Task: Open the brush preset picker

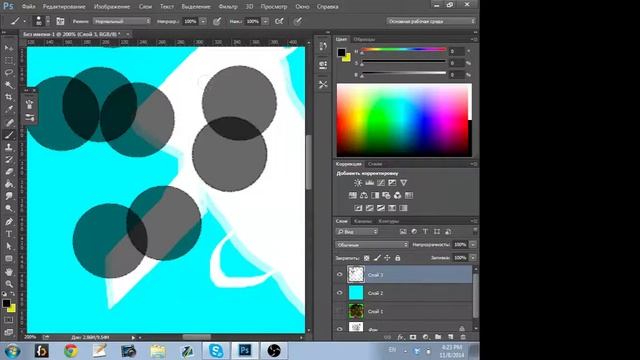Action: click(42, 21)
